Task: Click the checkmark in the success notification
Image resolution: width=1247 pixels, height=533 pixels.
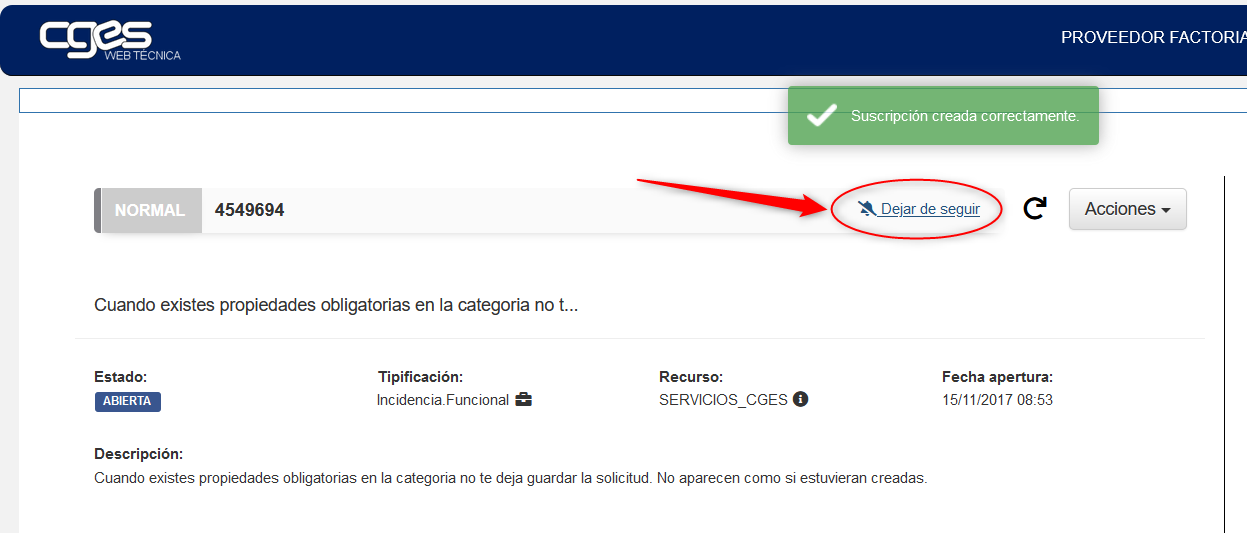Action: [821, 116]
